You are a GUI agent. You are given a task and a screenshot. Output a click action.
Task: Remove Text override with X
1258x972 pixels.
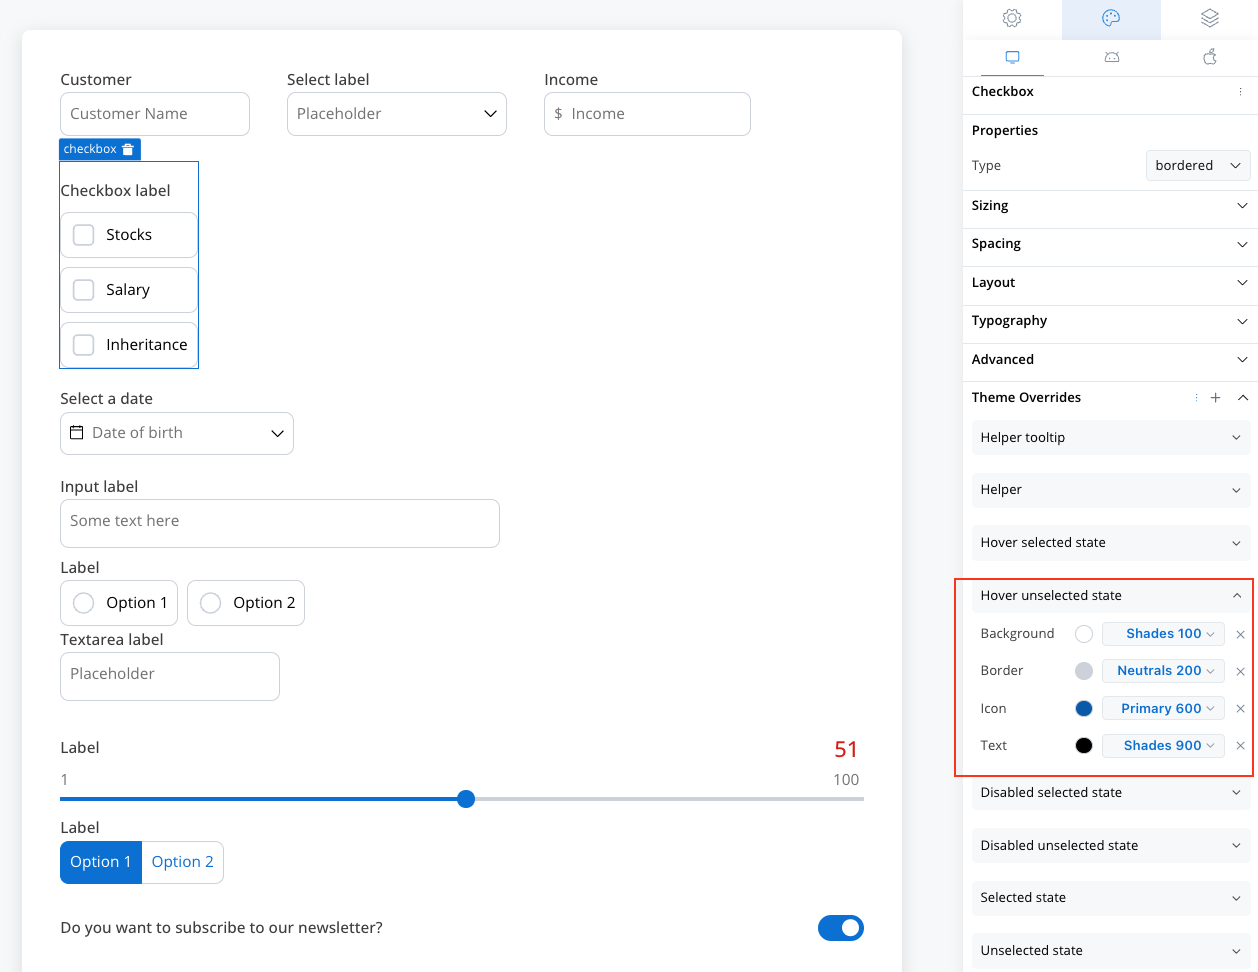pos(1240,746)
